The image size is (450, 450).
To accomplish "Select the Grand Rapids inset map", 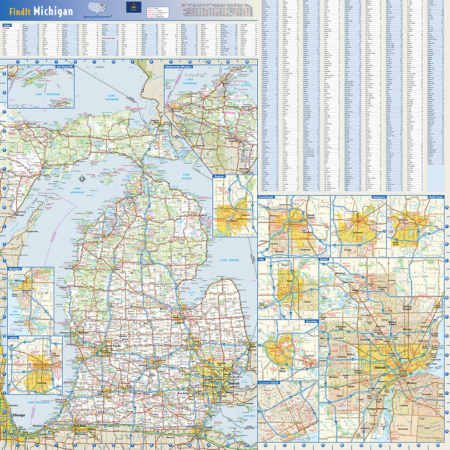I will [x=294, y=226].
